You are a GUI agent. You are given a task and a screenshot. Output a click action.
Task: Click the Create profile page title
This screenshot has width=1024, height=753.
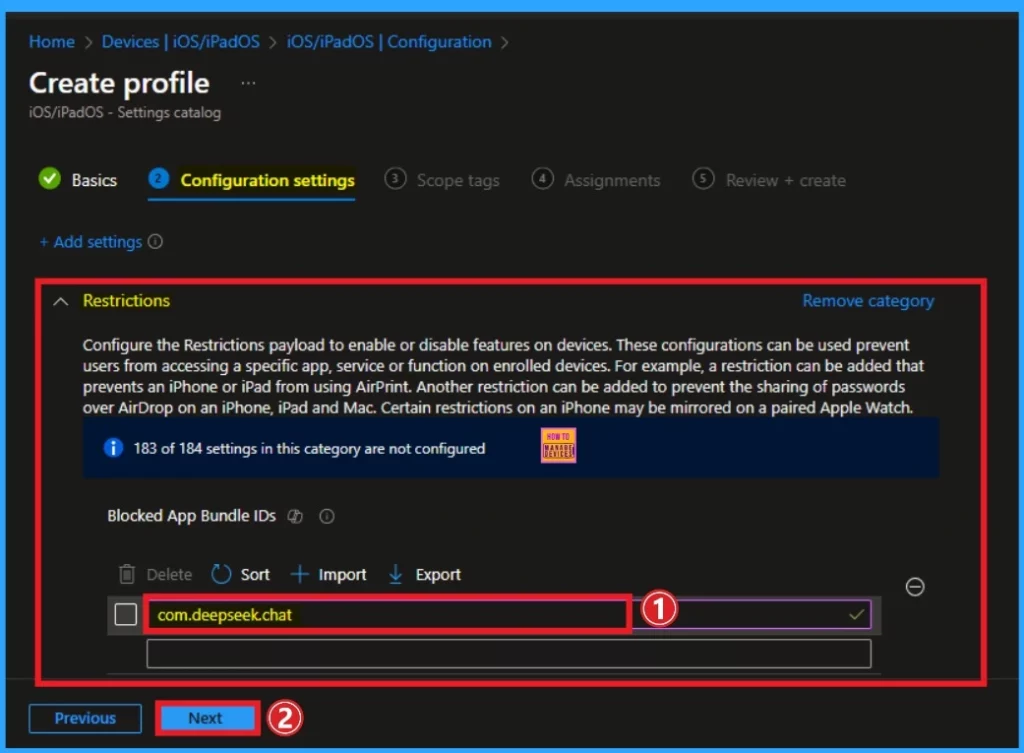119,83
